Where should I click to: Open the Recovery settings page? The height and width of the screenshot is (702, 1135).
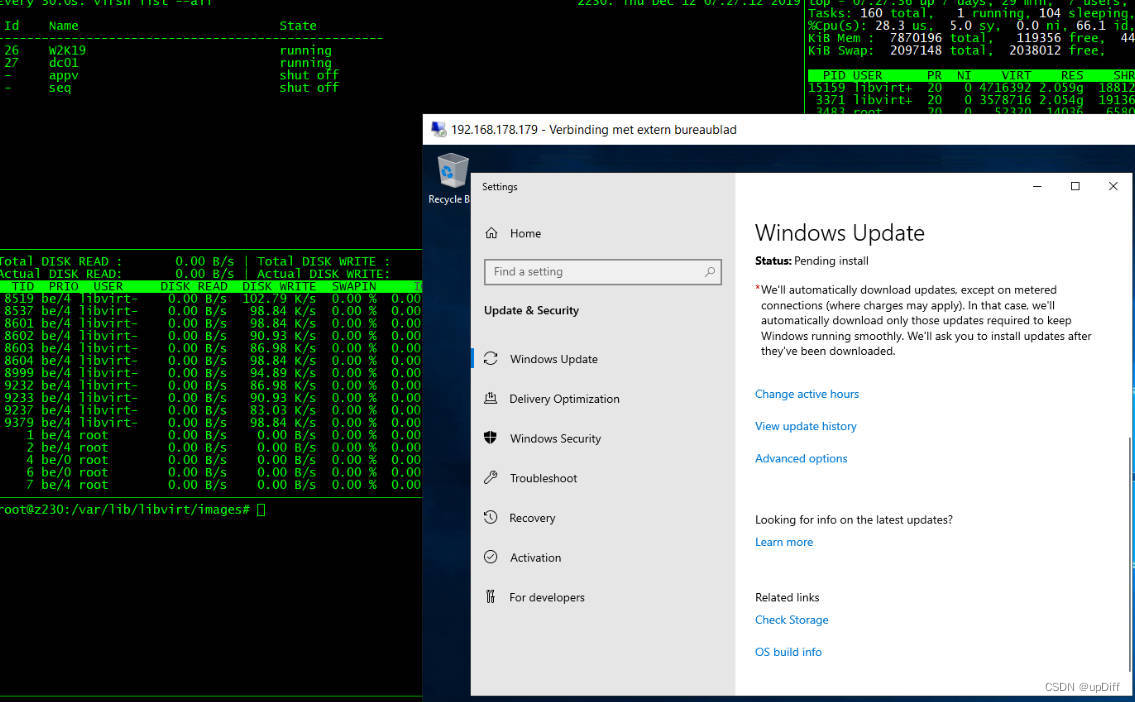click(x=603, y=518)
